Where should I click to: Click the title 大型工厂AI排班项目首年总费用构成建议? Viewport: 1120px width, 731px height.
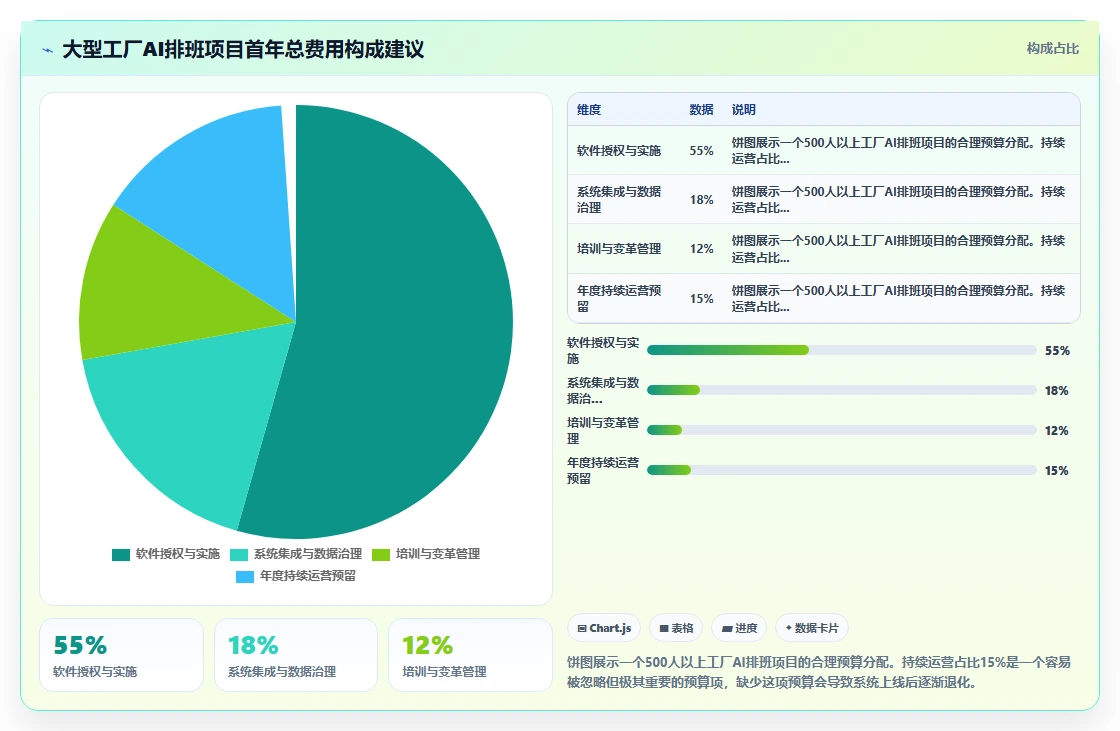(243, 49)
